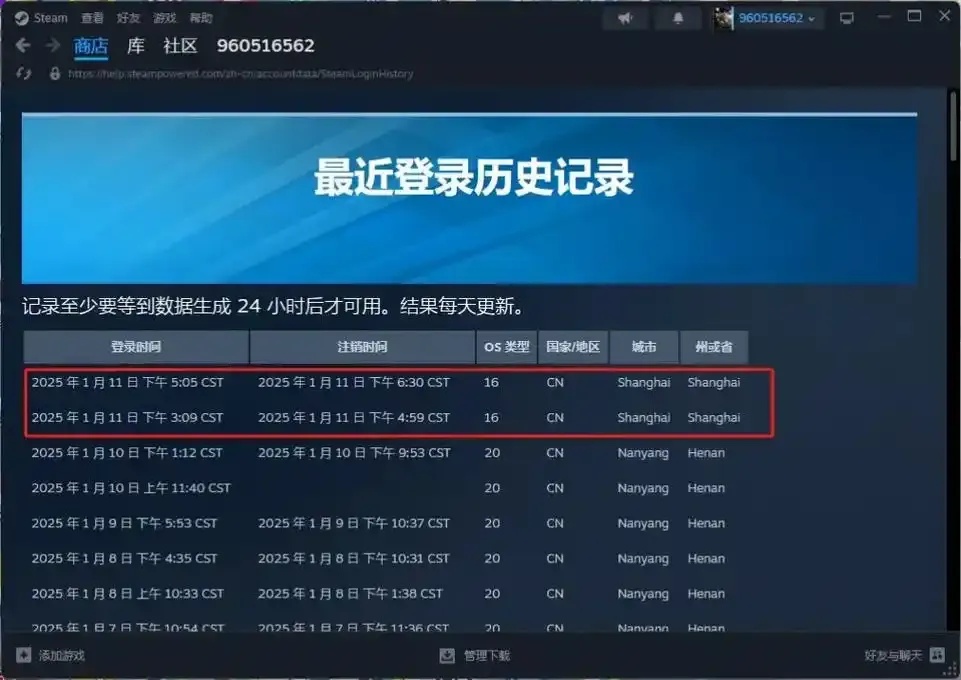Screen dimensions: 961x680
Task: Click the 记录至少要等到数据生成 notice text
Action: tap(273, 306)
